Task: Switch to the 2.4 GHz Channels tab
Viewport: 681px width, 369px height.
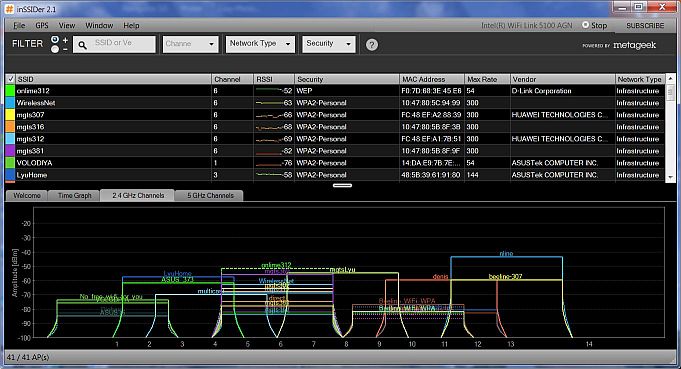Action: click(x=138, y=195)
